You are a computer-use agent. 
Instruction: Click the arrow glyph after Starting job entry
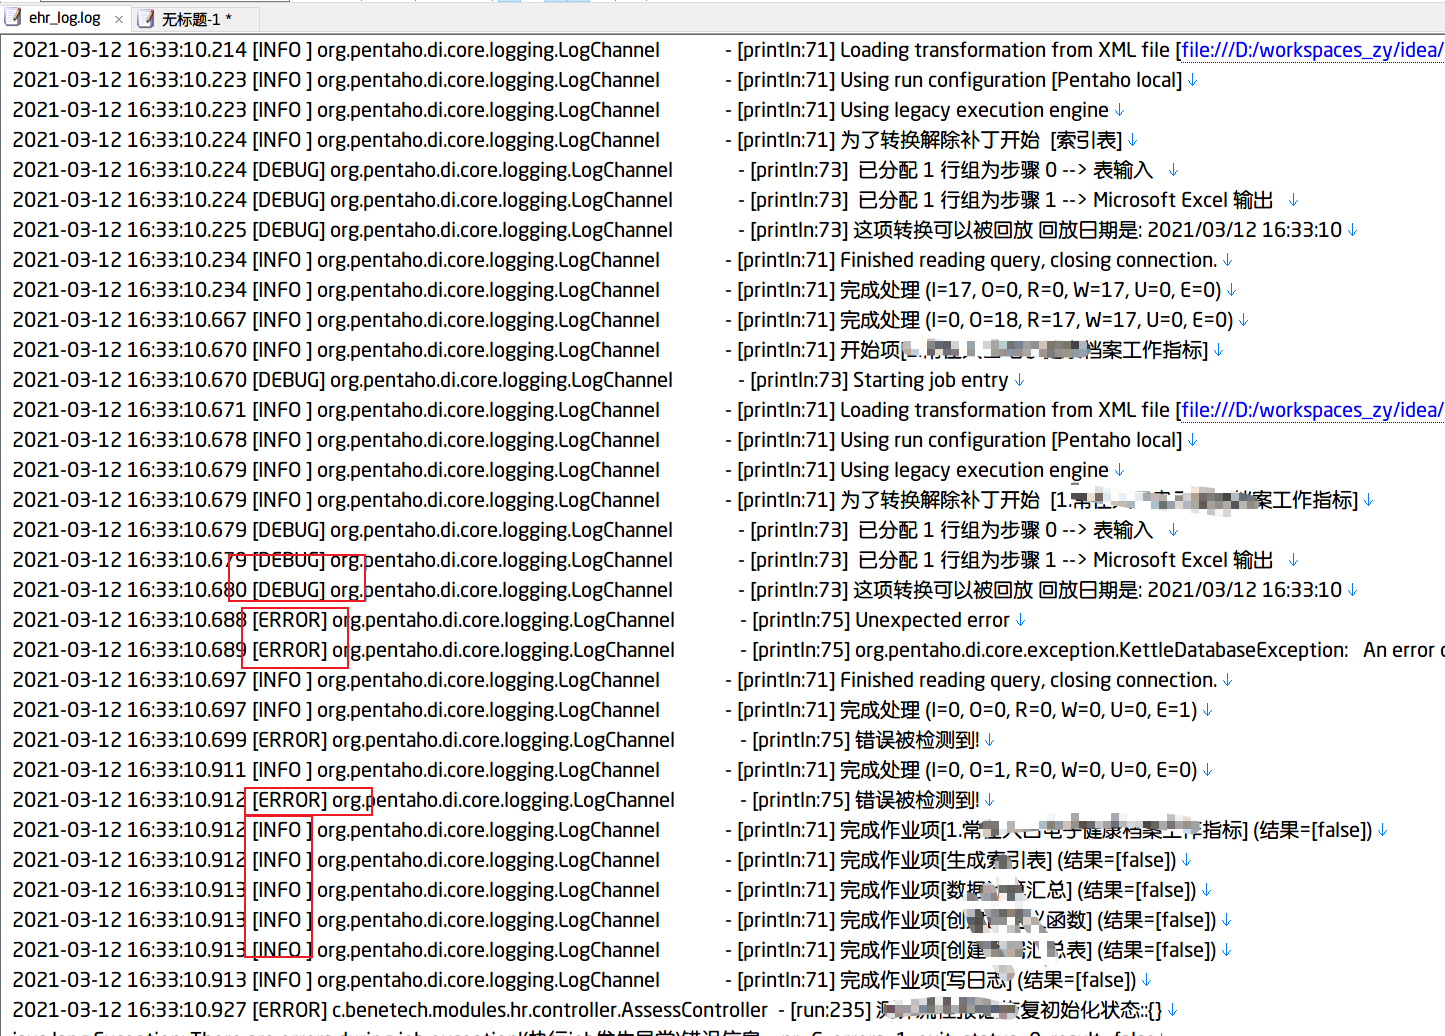[x=1020, y=380]
